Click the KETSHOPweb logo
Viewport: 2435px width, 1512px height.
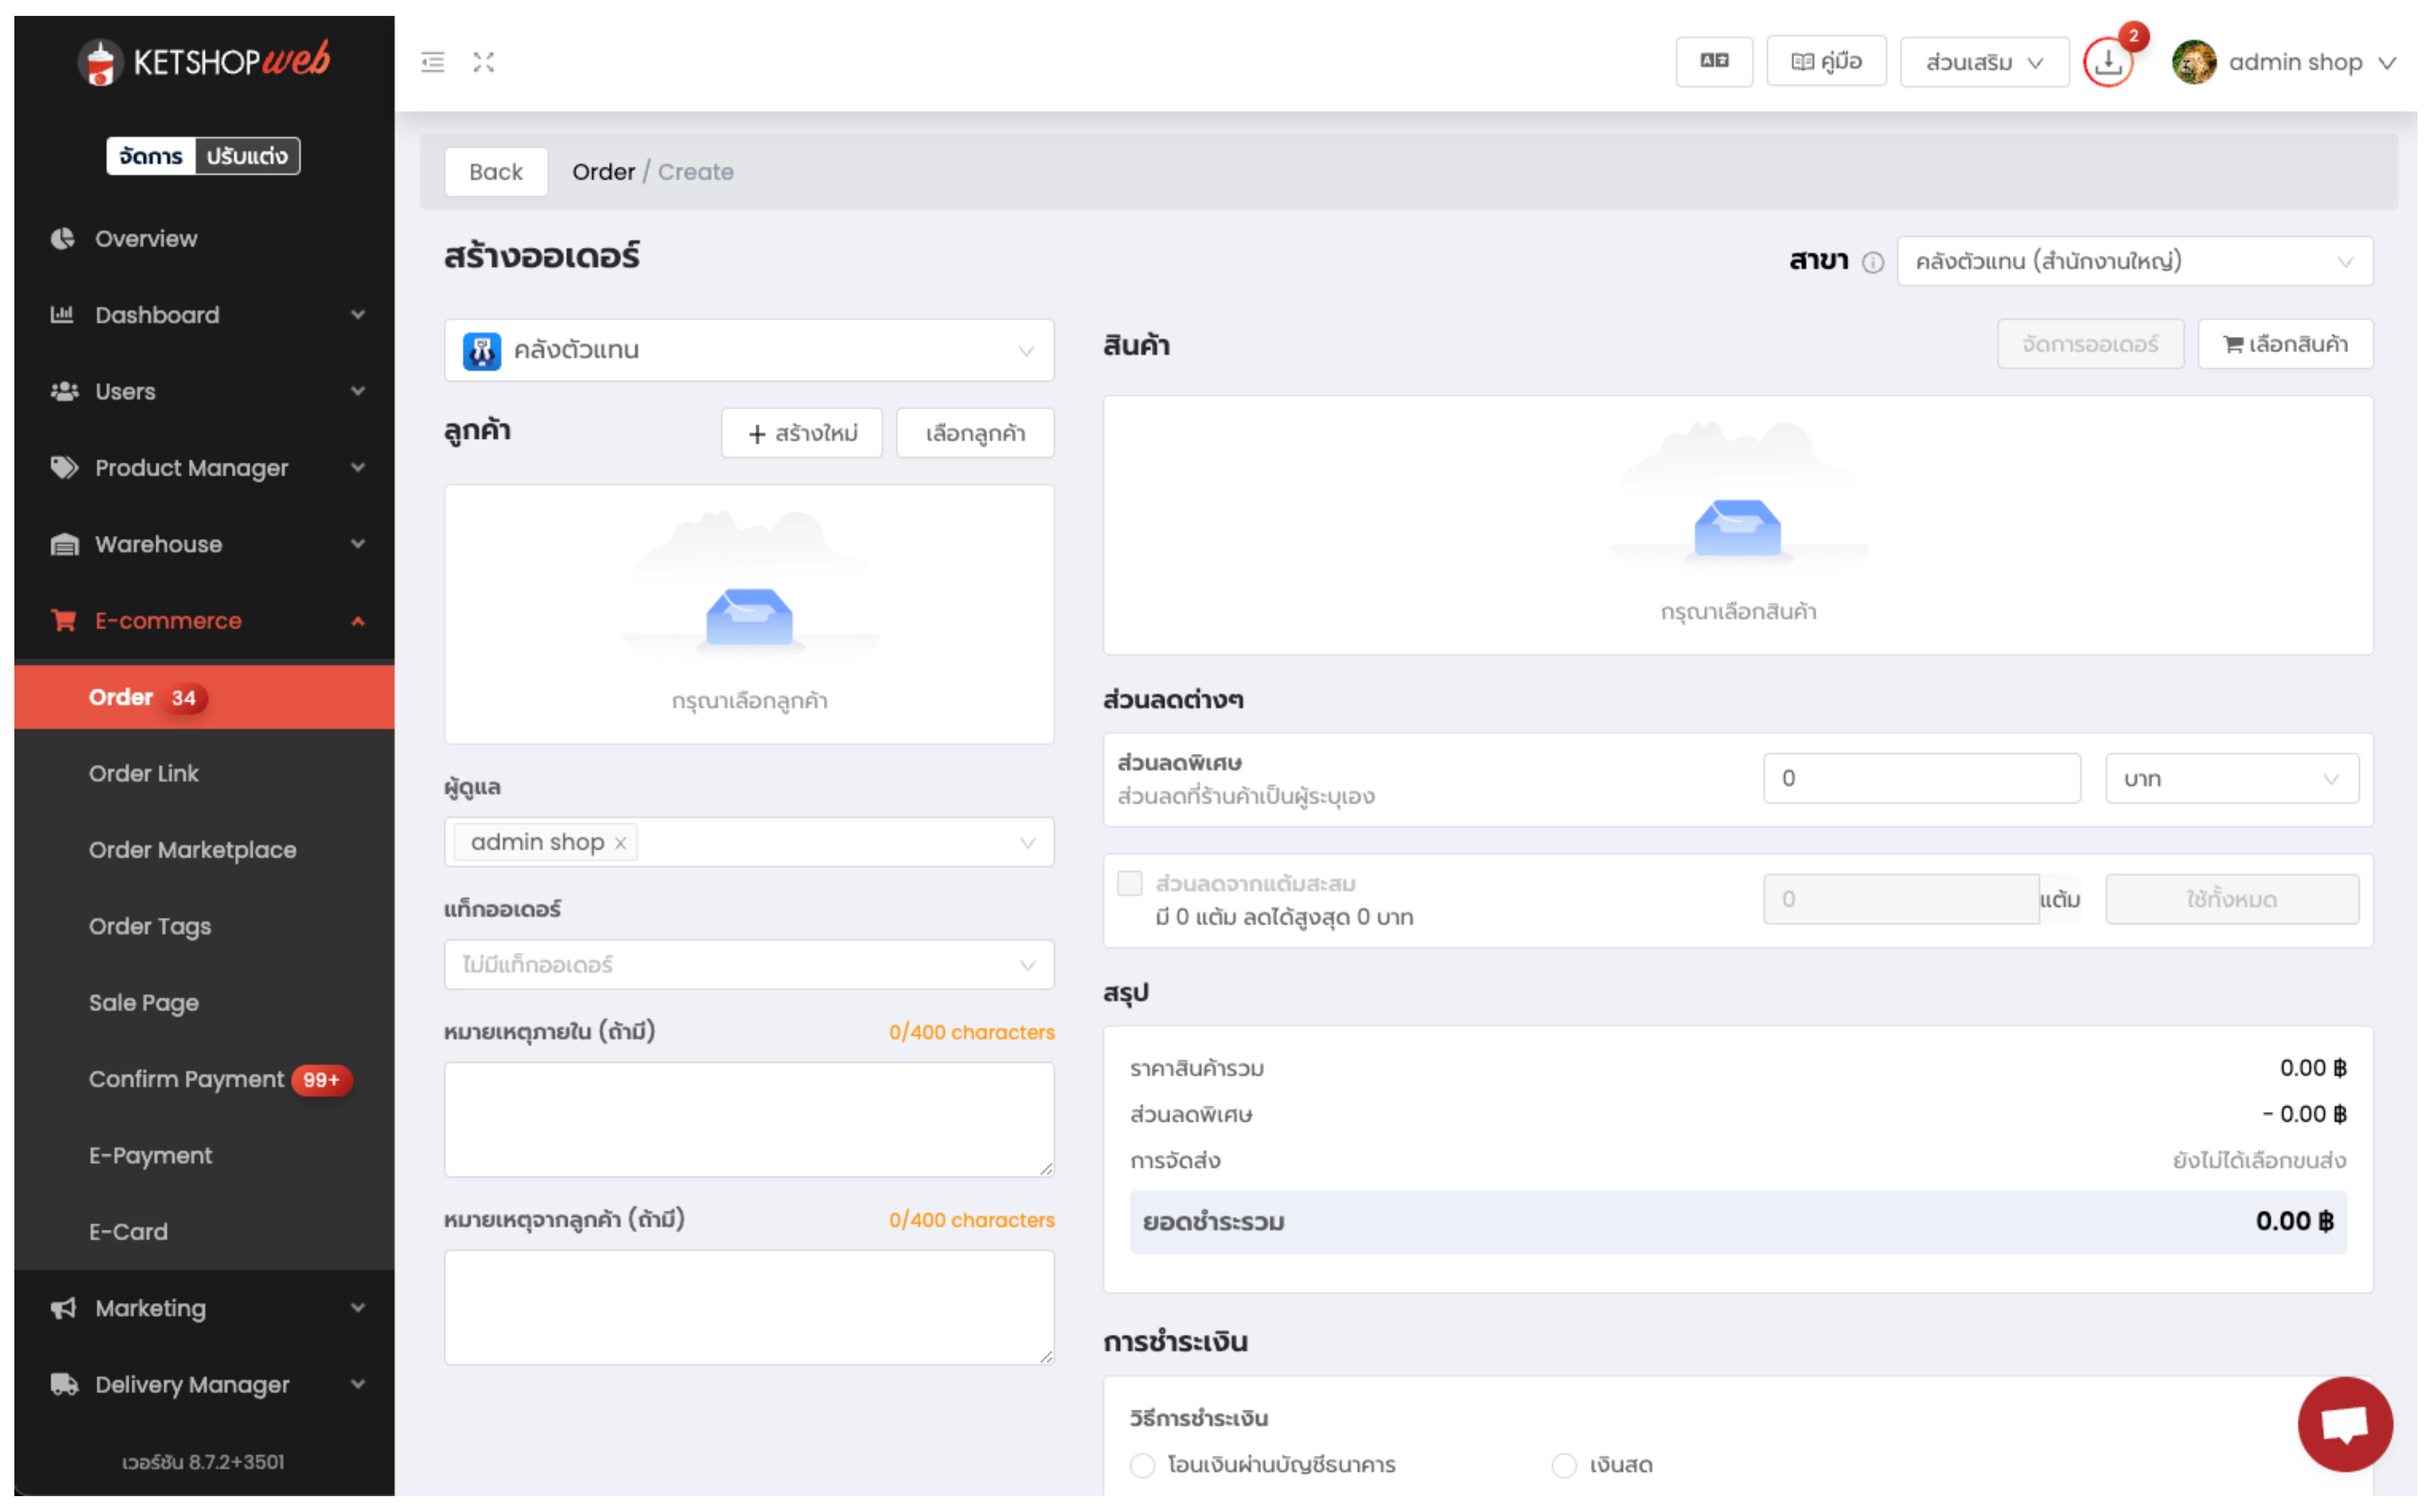[204, 62]
